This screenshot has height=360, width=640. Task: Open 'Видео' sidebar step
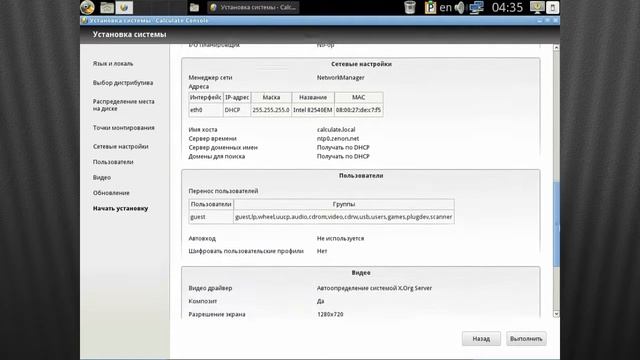(x=102, y=178)
